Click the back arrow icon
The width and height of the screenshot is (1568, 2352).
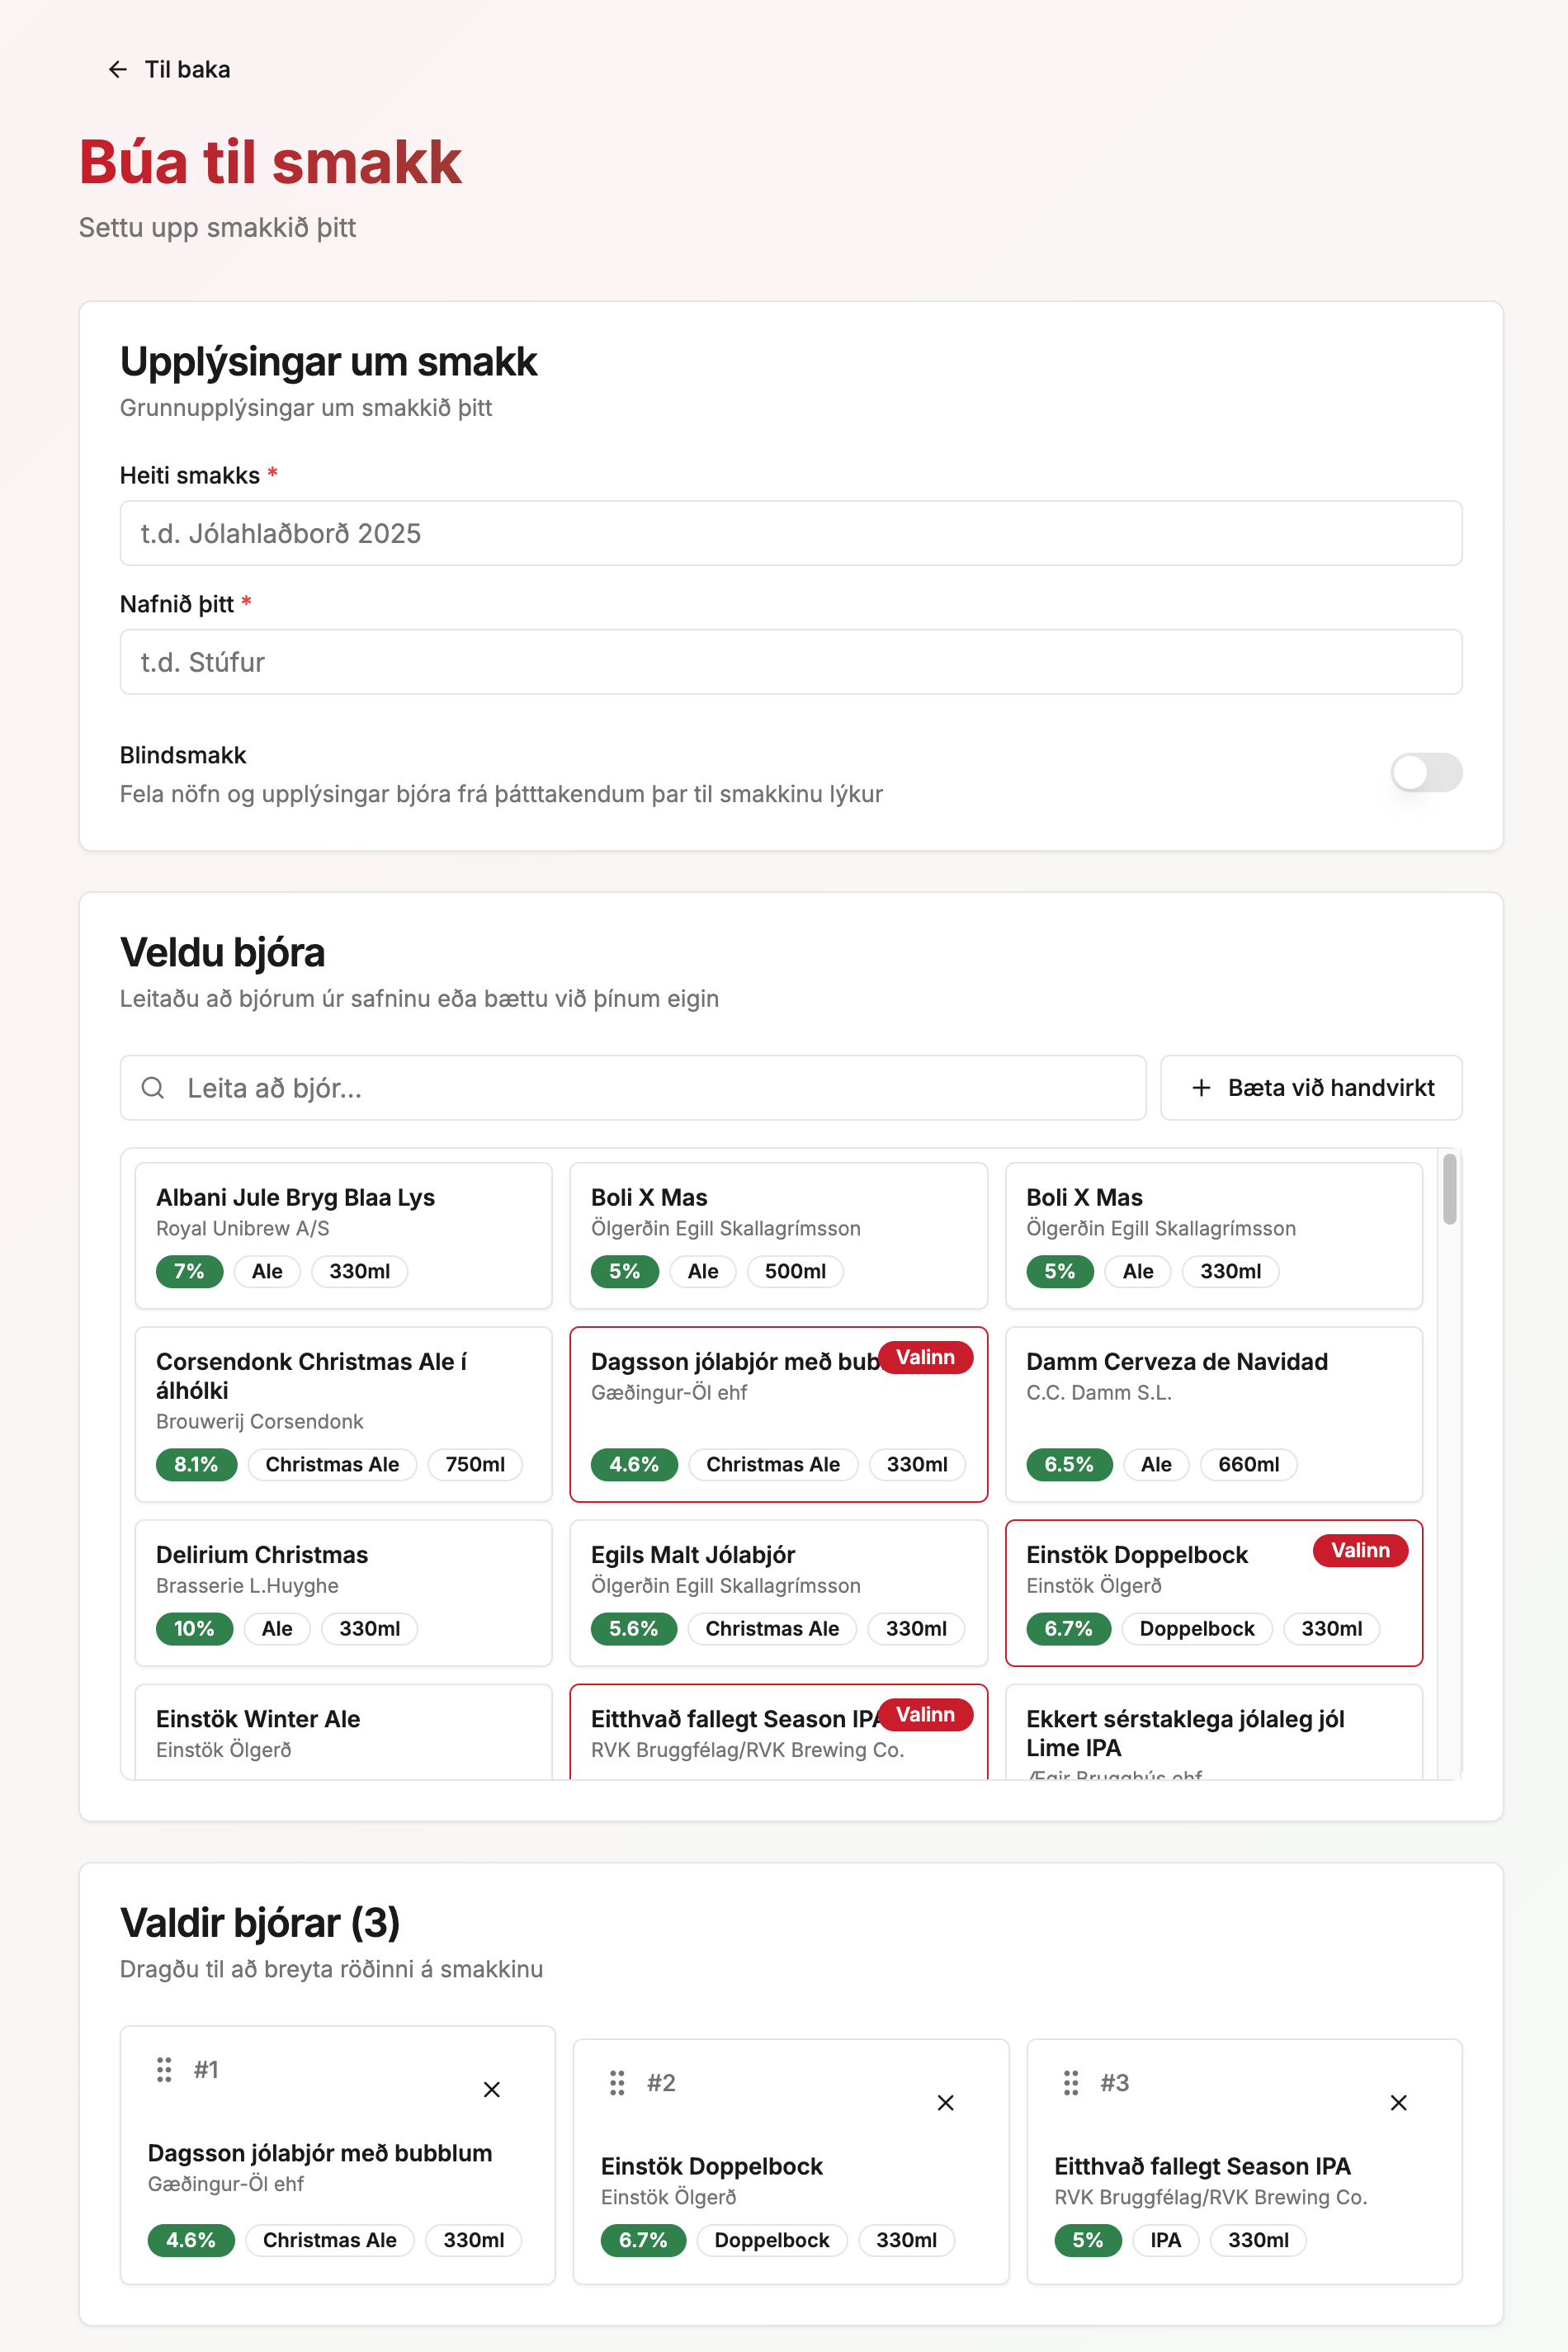(x=117, y=69)
